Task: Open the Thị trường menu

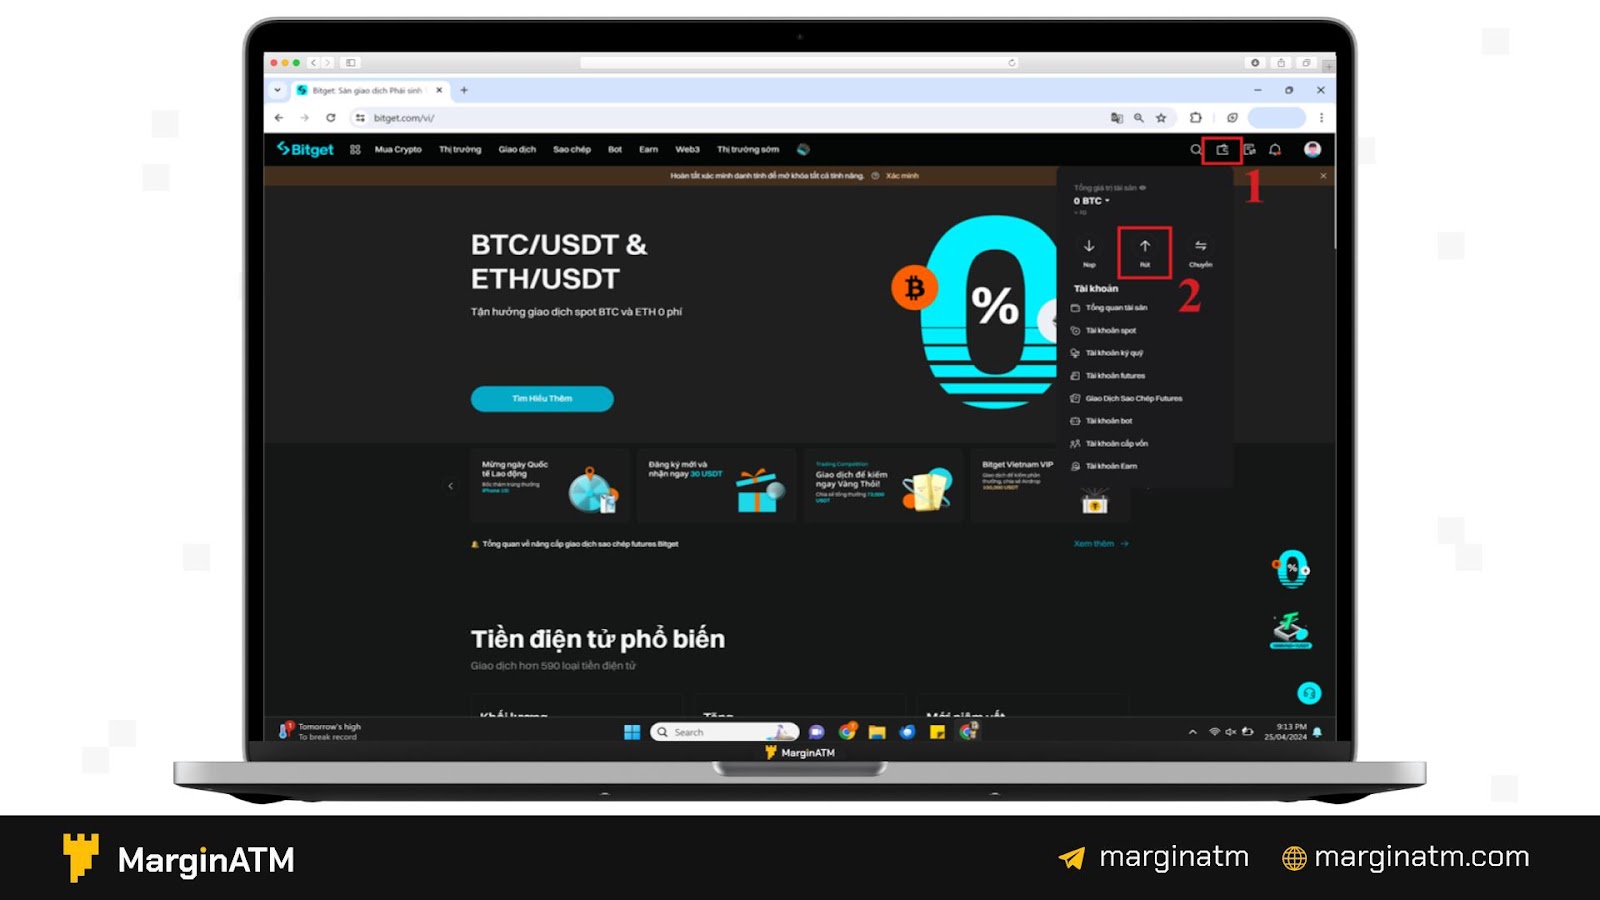Action: 460,149
